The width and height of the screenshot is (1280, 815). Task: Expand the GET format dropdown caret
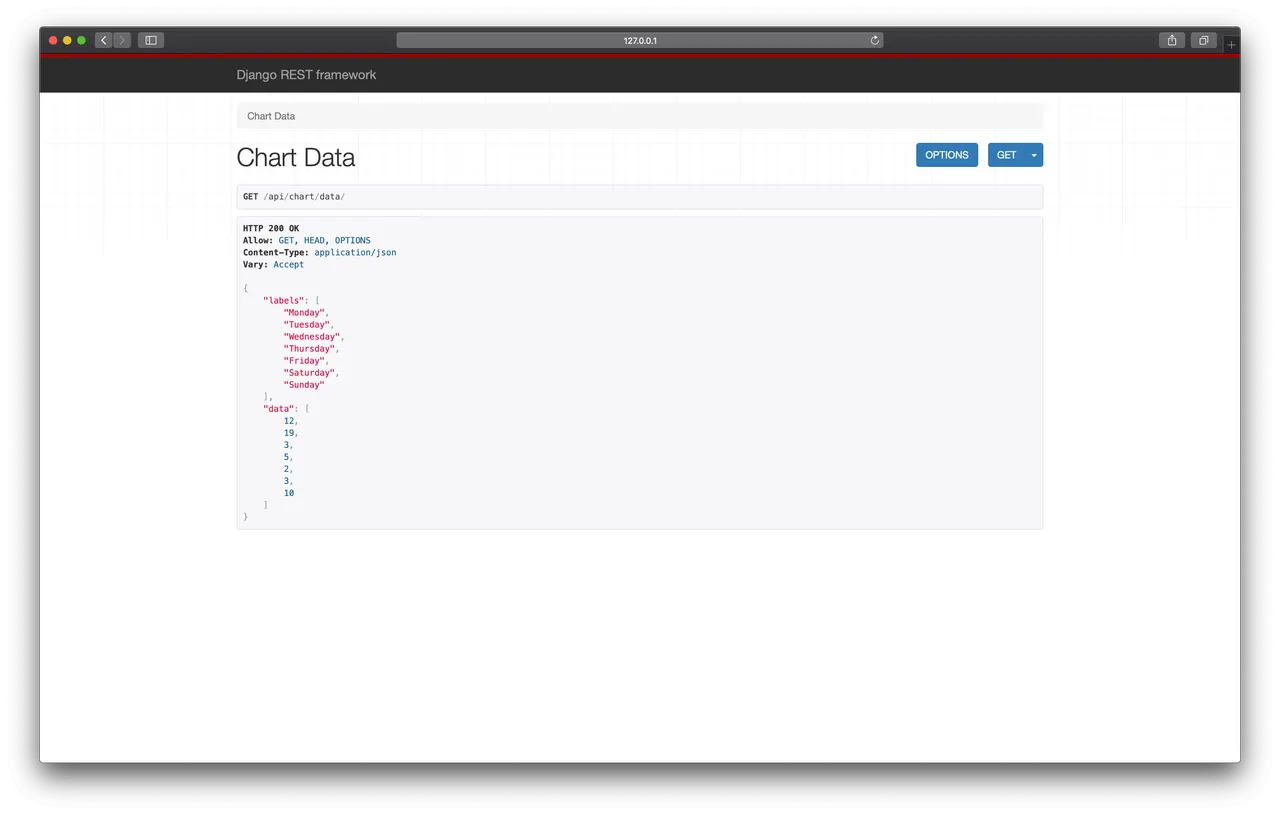[1034, 155]
